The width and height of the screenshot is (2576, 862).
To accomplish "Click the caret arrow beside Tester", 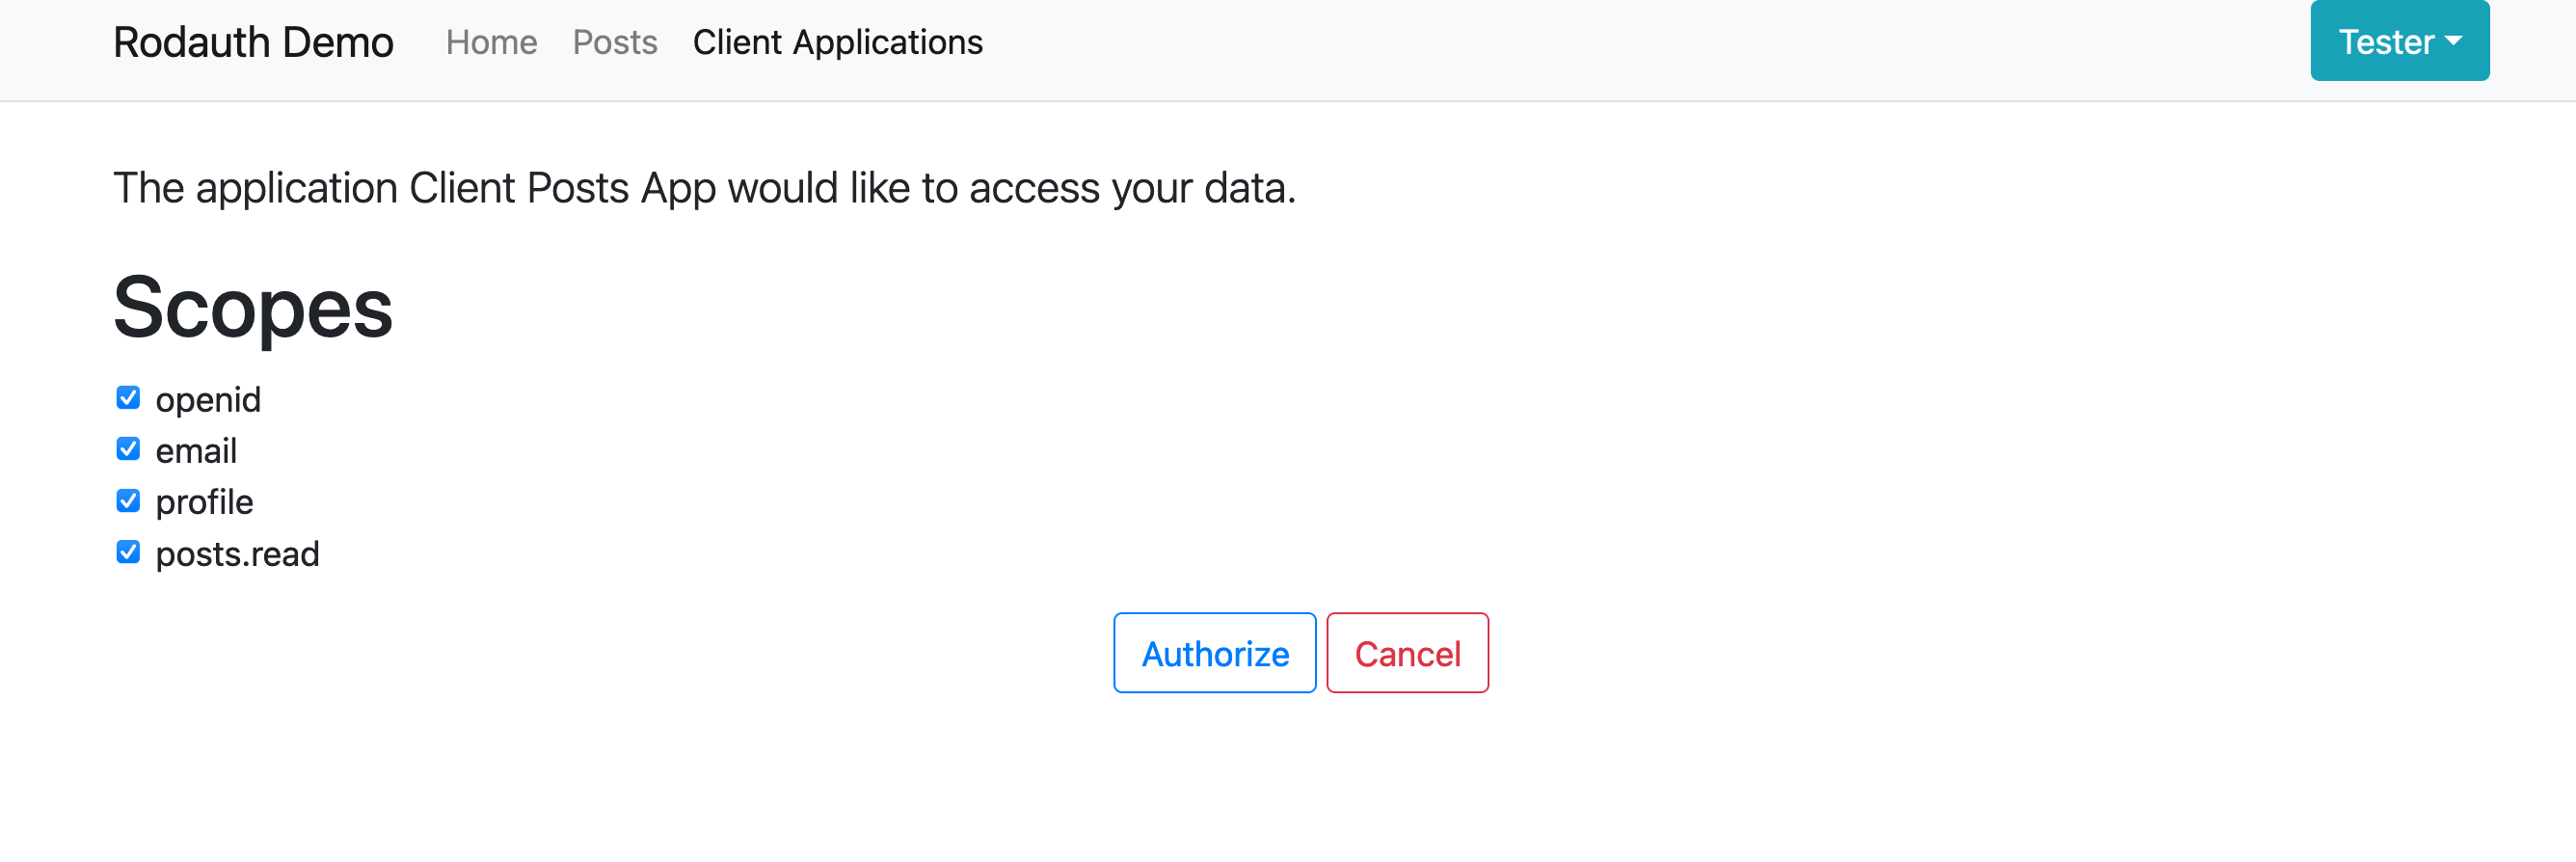I will point(2453,41).
